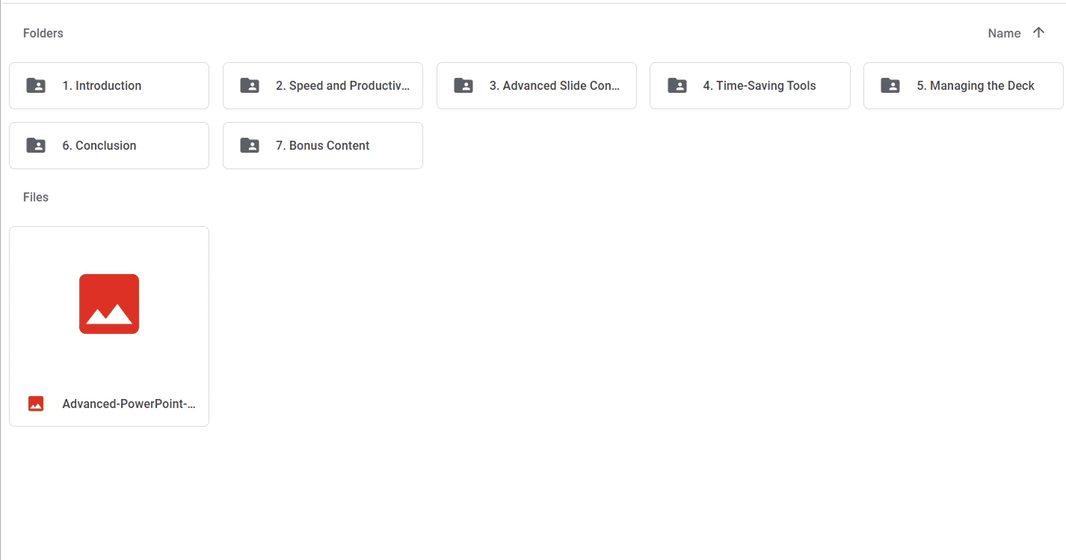Click the shared folder icon beside 1. Introduction
This screenshot has height=560, width=1066.
[x=36, y=86]
